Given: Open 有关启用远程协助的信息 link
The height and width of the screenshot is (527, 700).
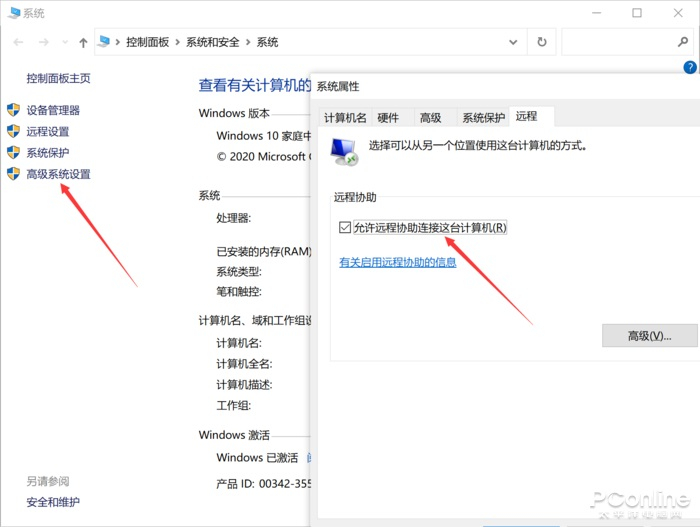Looking at the screenshot, I should pyautogui.click(x=397, y=262).
